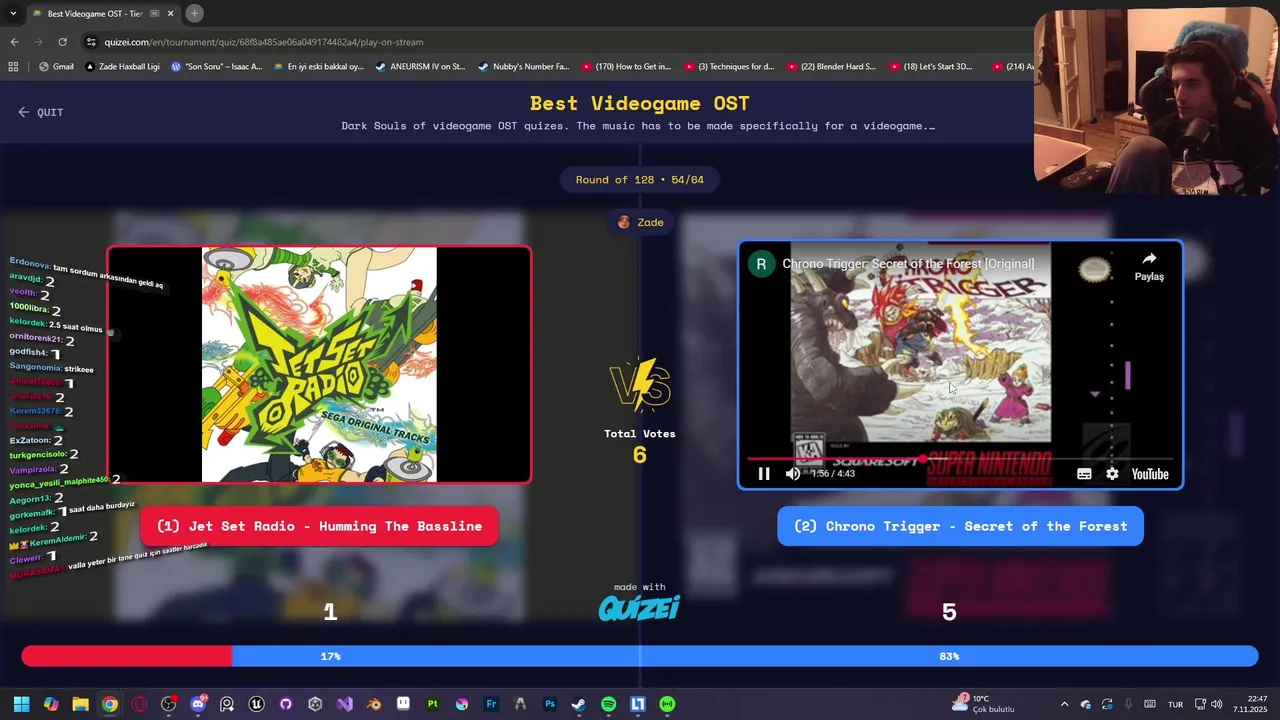Open "Son Soru" – Isaac A... bookmark
The height and width of the screenshot is (720, 1280).
(x=216, y=66)
